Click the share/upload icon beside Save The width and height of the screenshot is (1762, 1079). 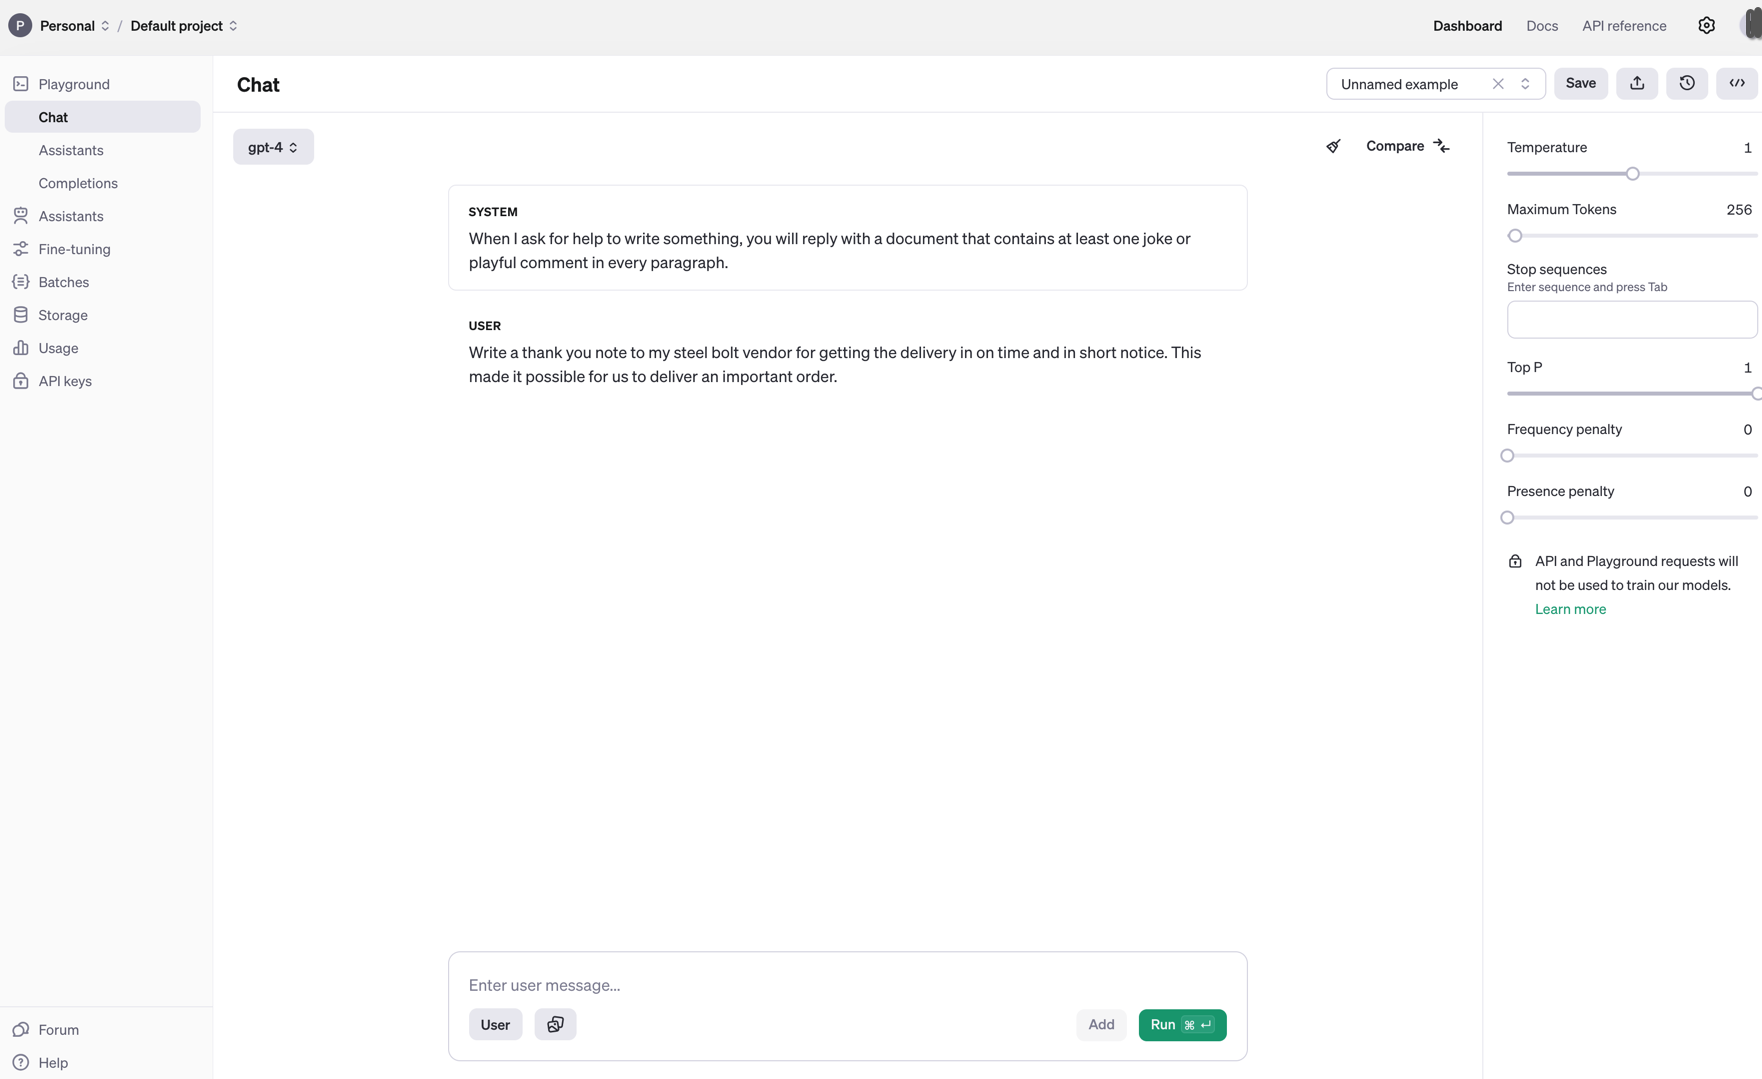[1637, 84]
